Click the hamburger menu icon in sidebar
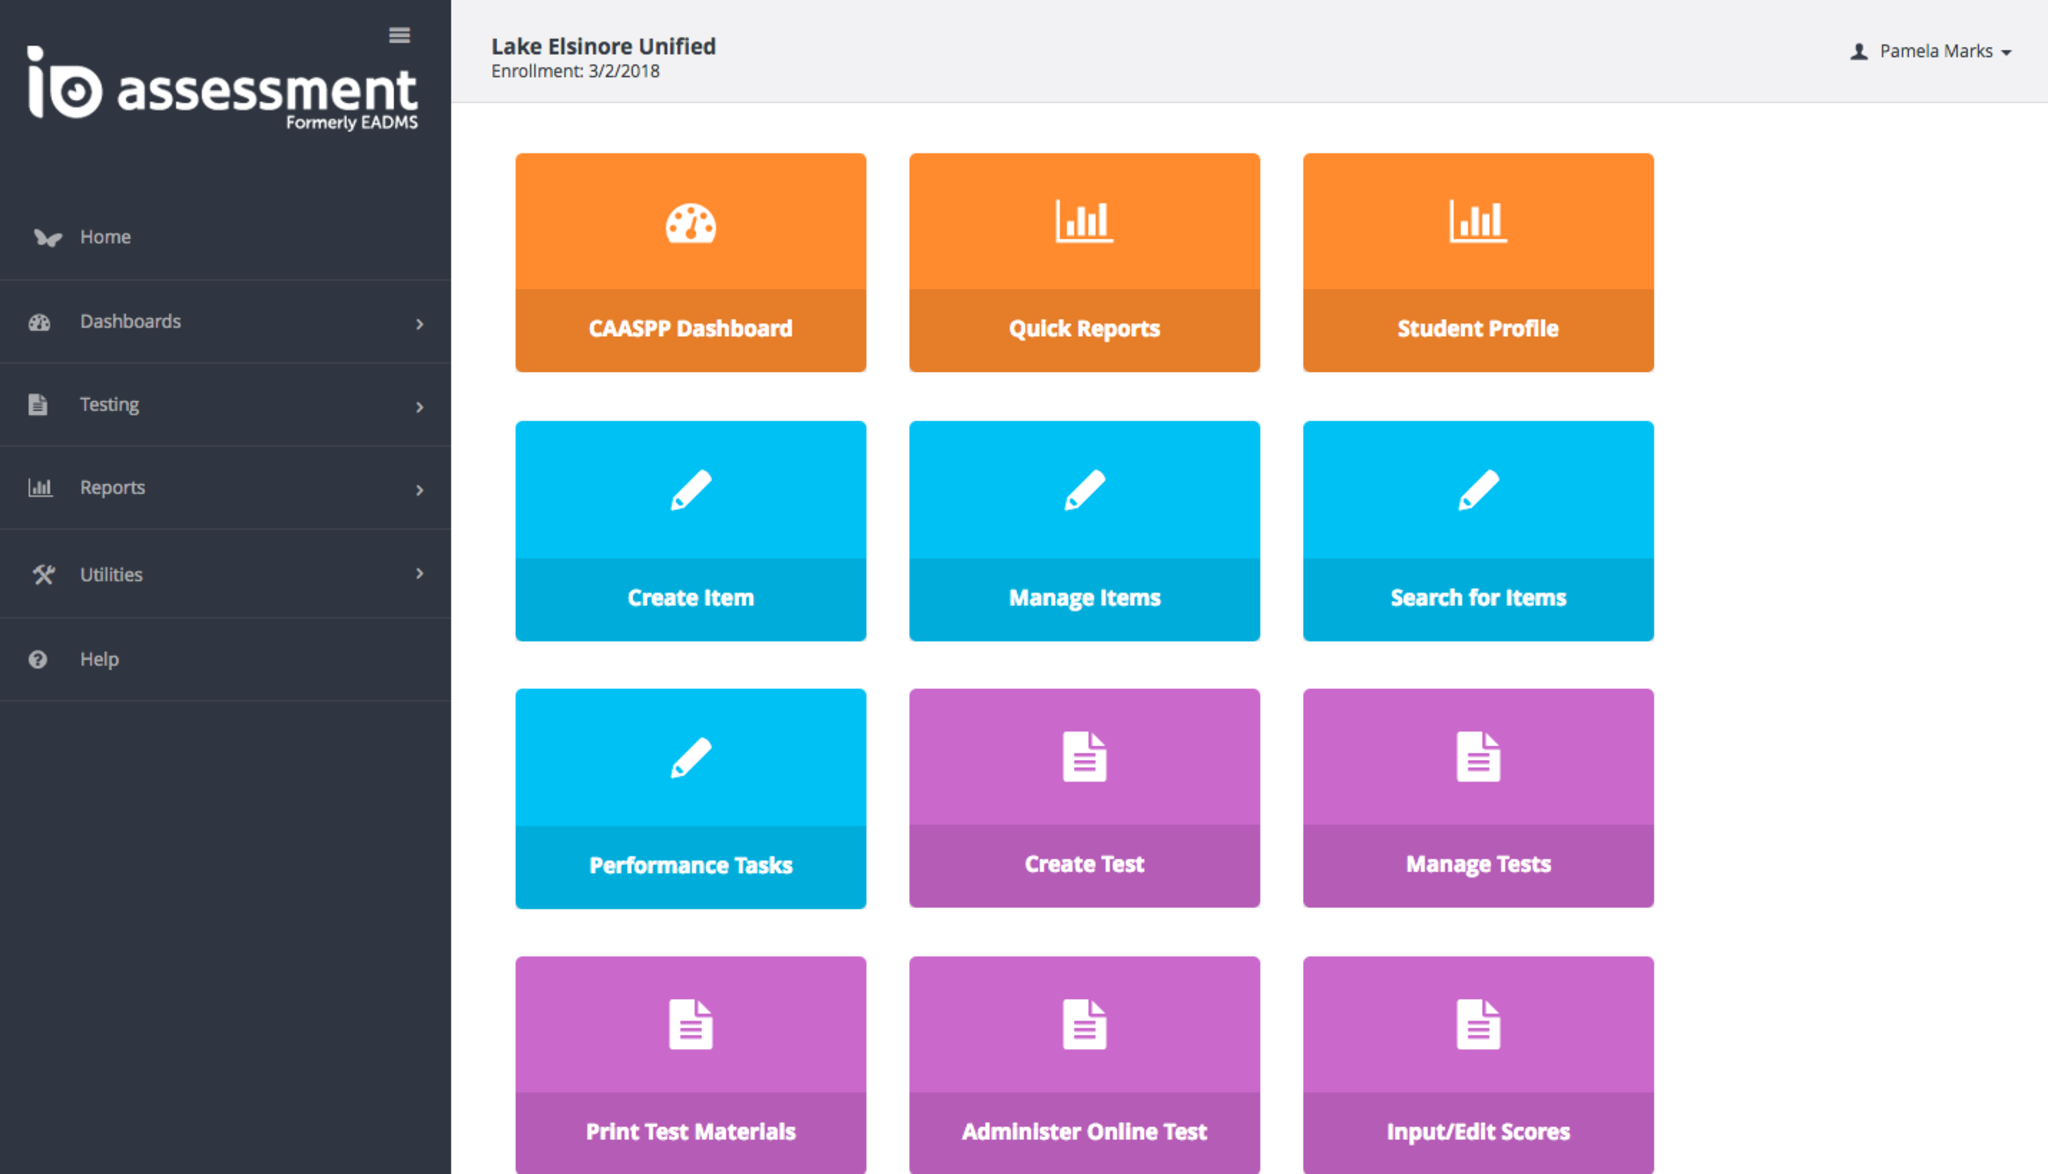Image resolution: width=2048 pixels, height=1174 pixels. pos(399,36)
